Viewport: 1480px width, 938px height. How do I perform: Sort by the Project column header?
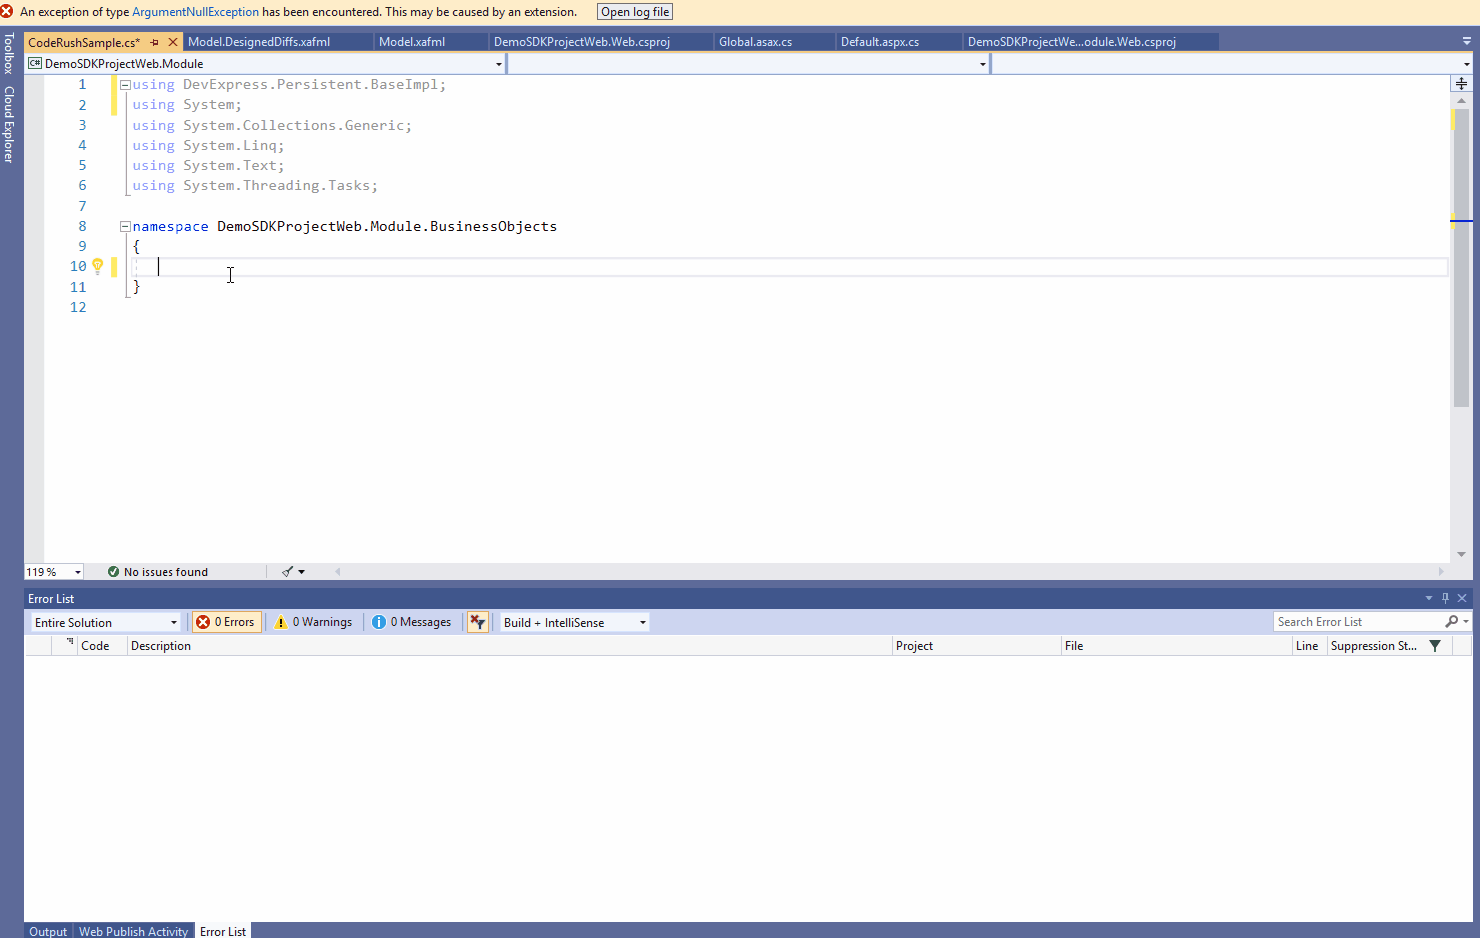coord(976,646)
